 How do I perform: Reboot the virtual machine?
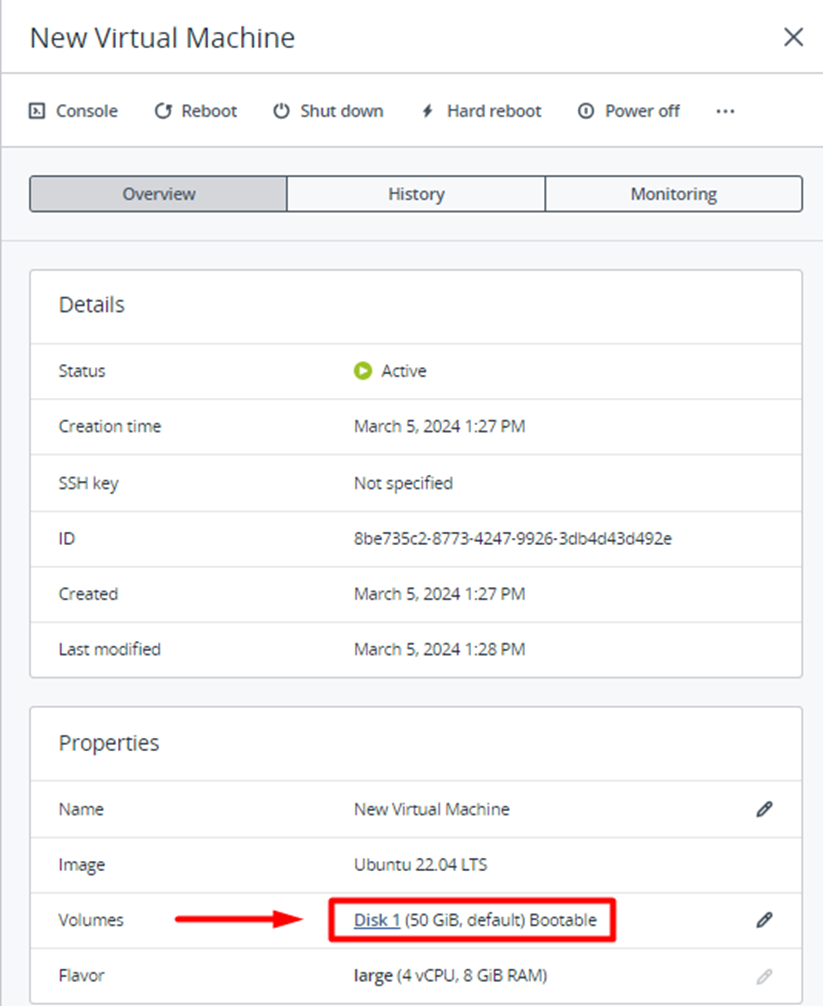coord(196,111)
